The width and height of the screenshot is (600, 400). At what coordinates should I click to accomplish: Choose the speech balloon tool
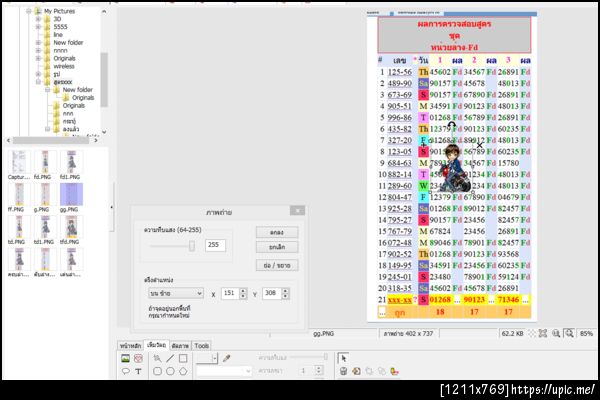(x=125, y=371)
